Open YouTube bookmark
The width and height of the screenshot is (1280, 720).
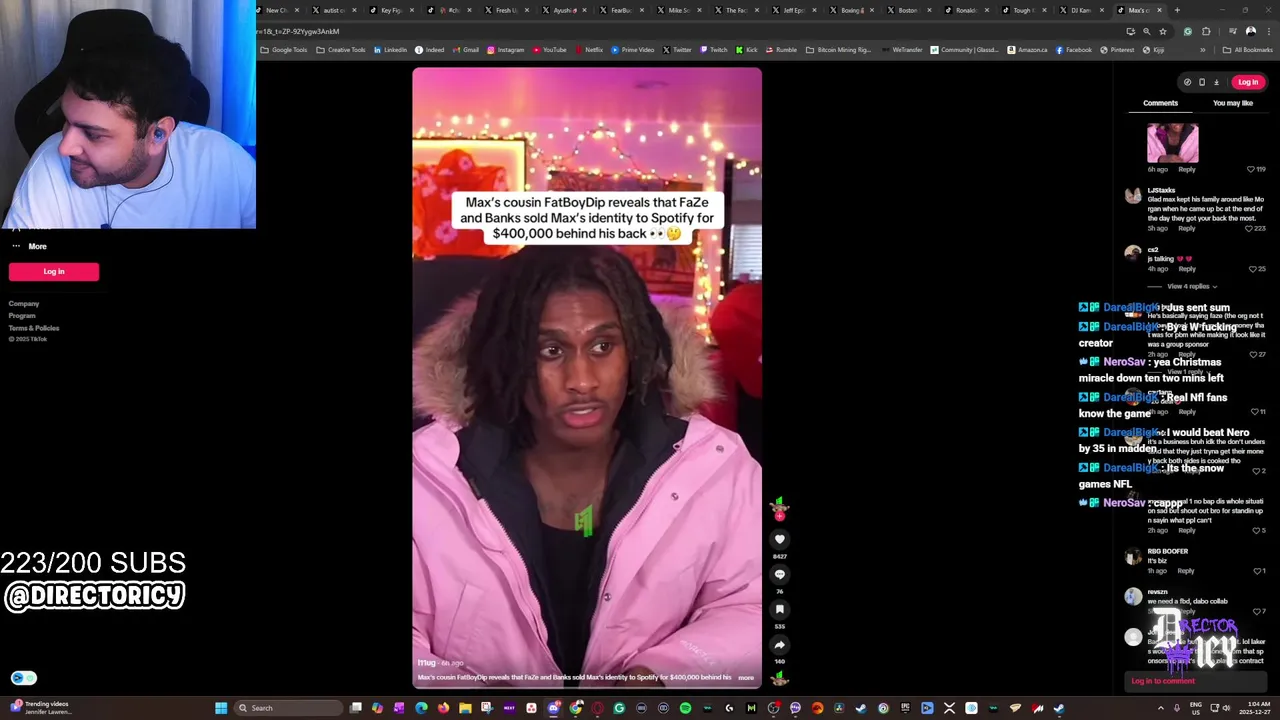[550, 50]
